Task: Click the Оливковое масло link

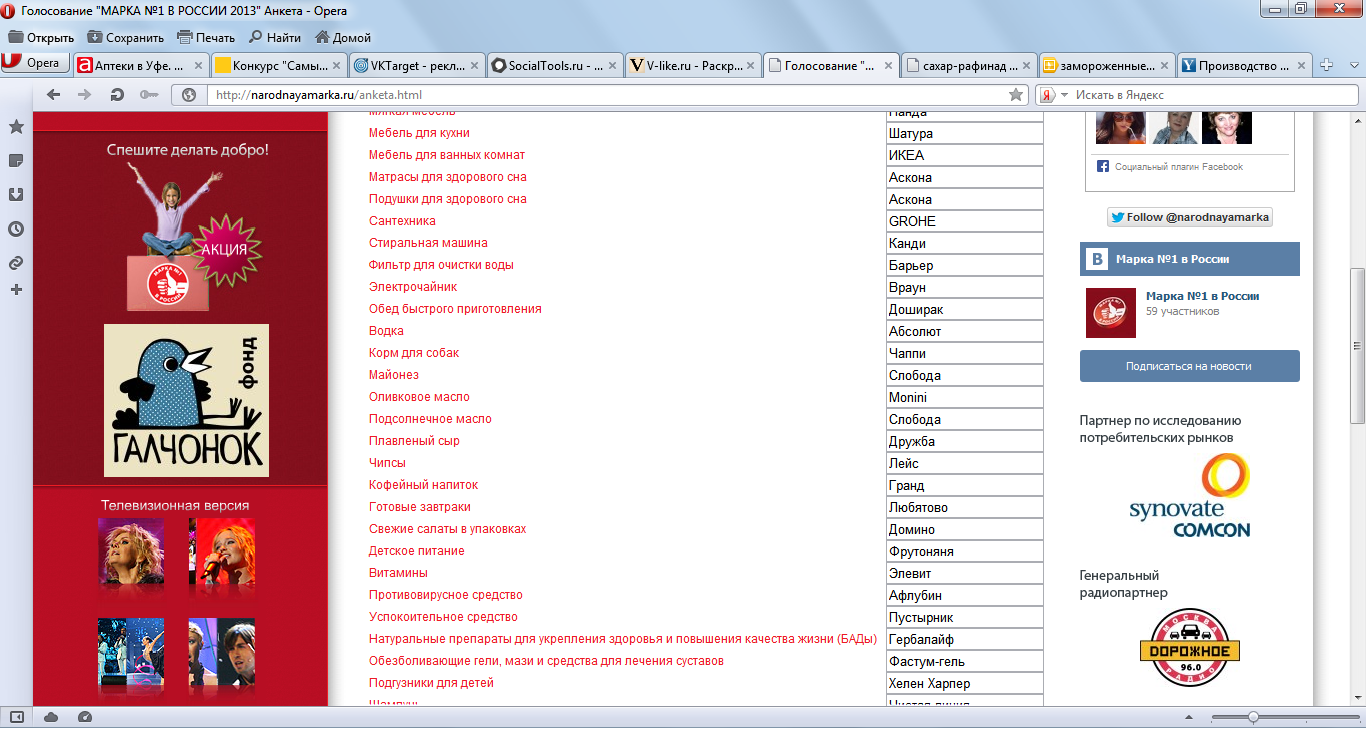Action: tap(419, 397)
